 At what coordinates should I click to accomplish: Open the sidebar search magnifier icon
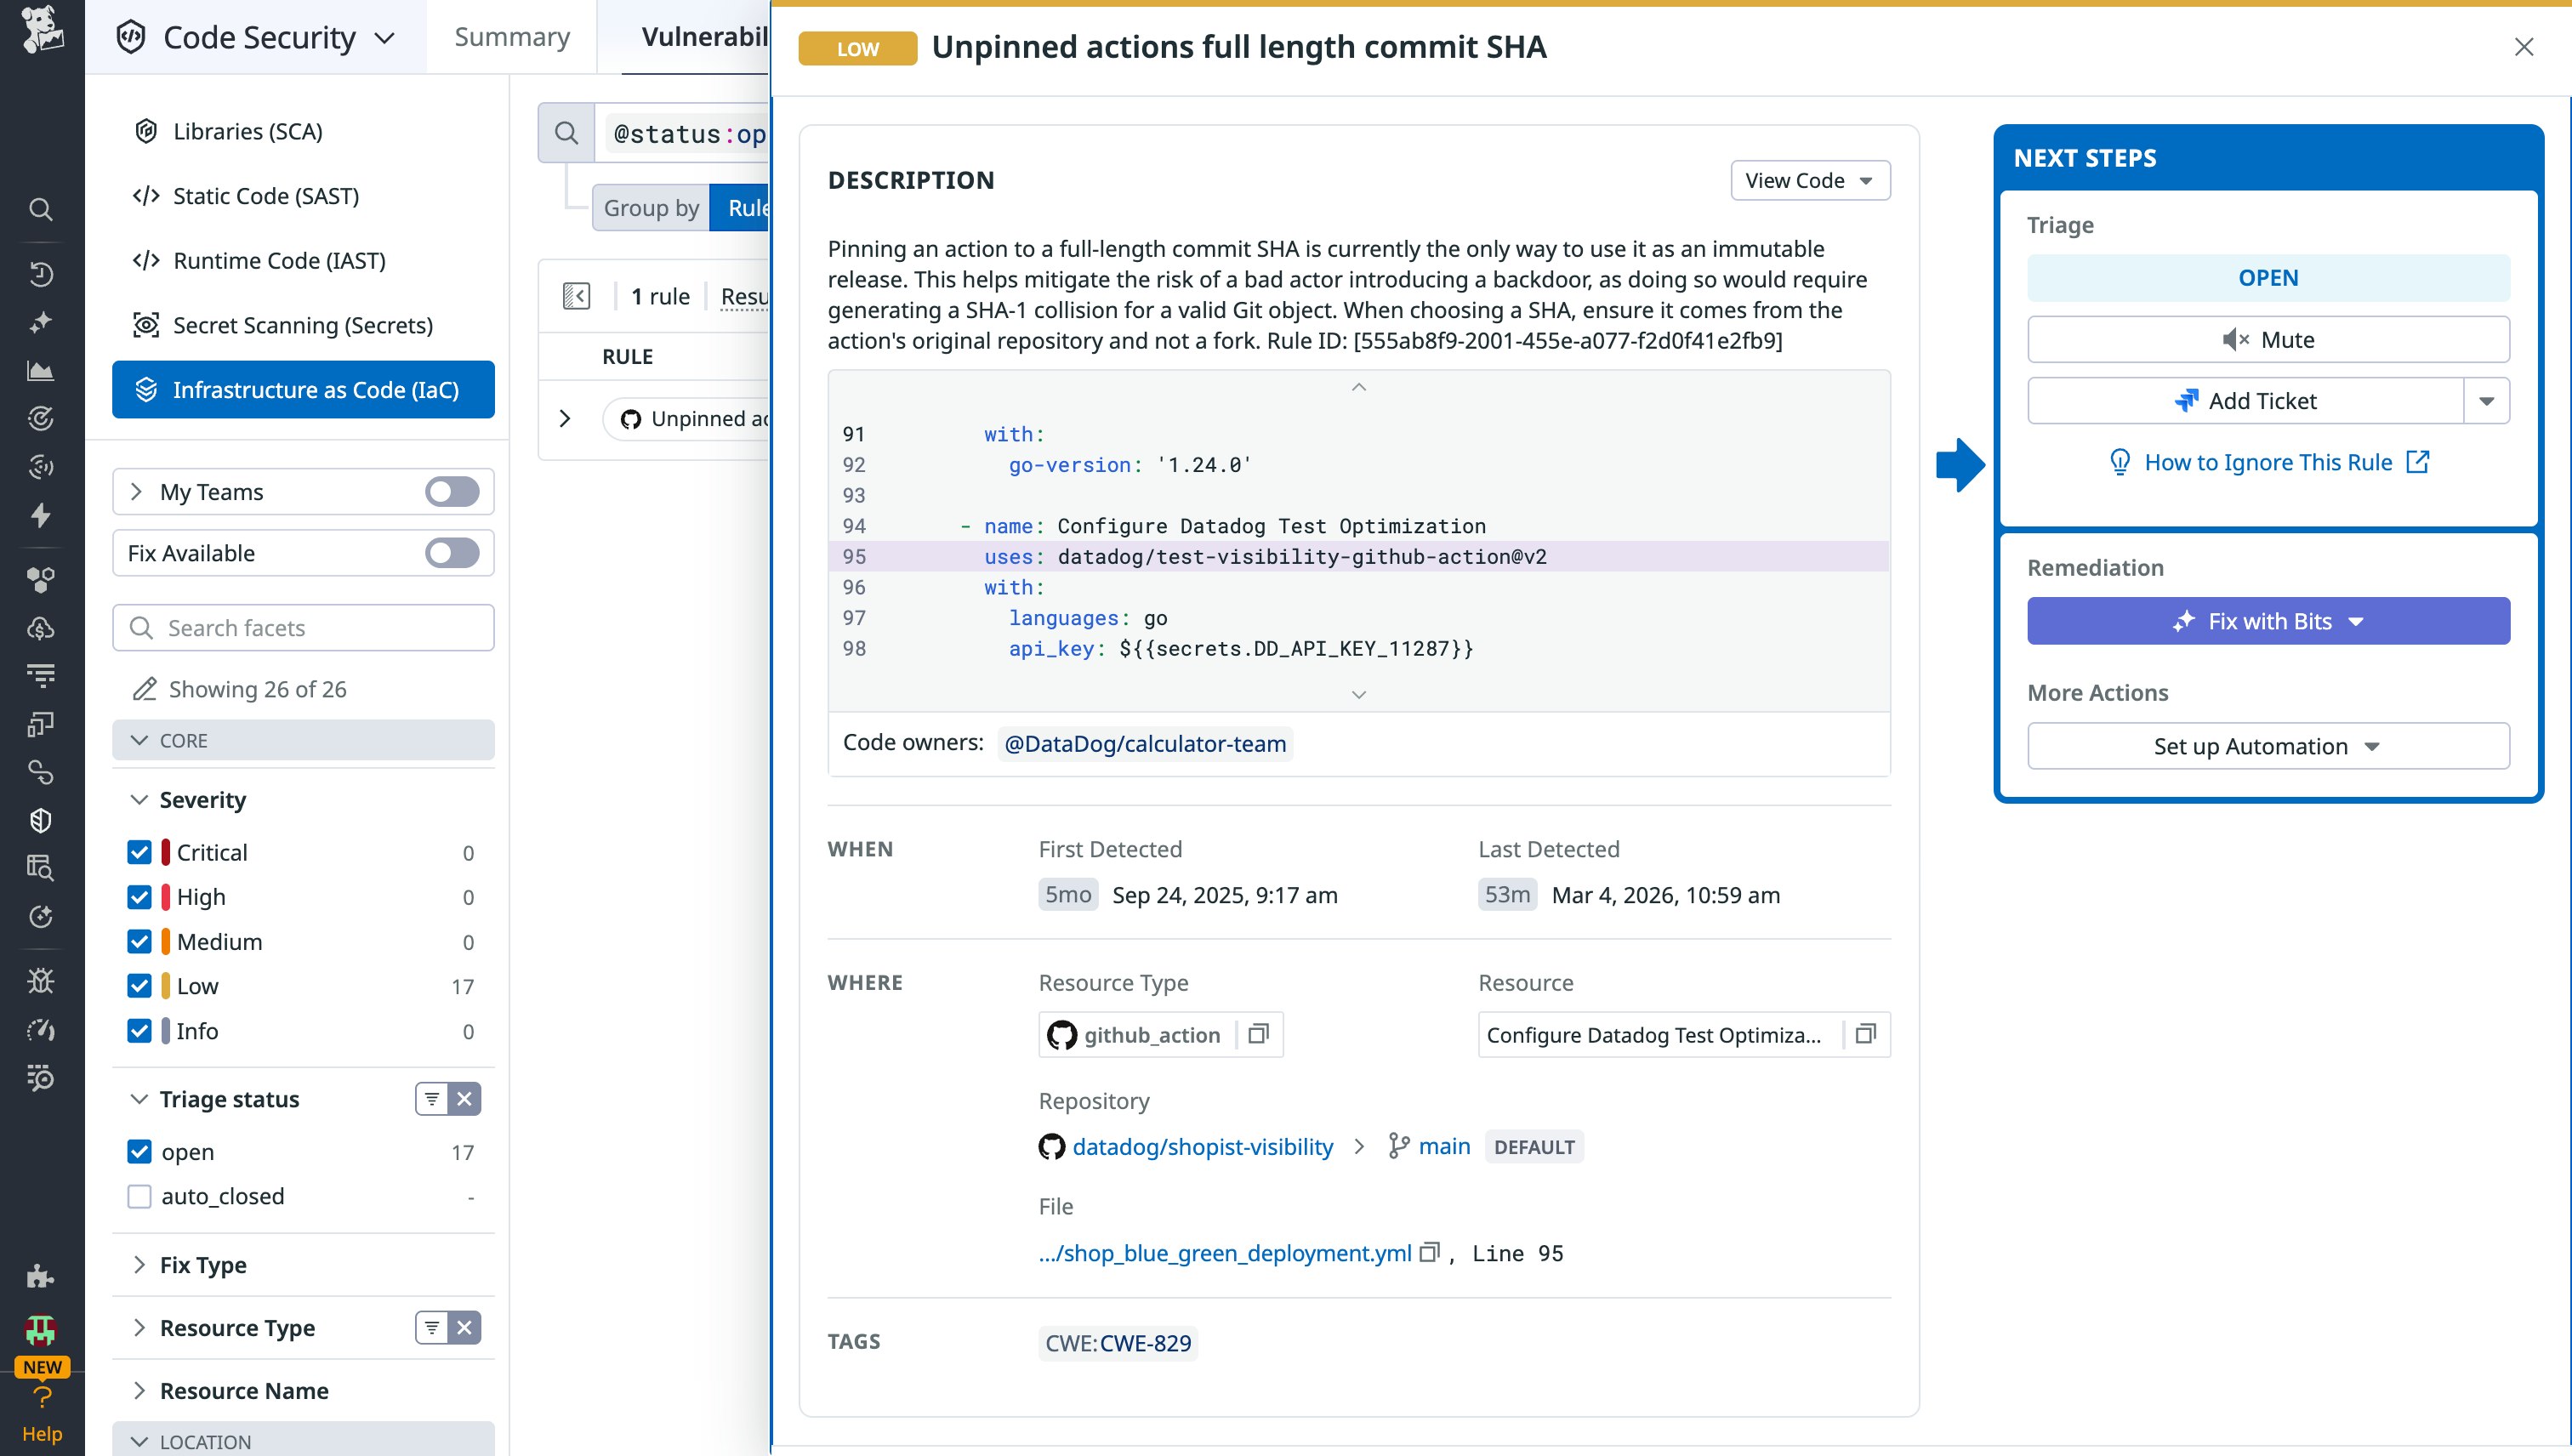(41, 209)
